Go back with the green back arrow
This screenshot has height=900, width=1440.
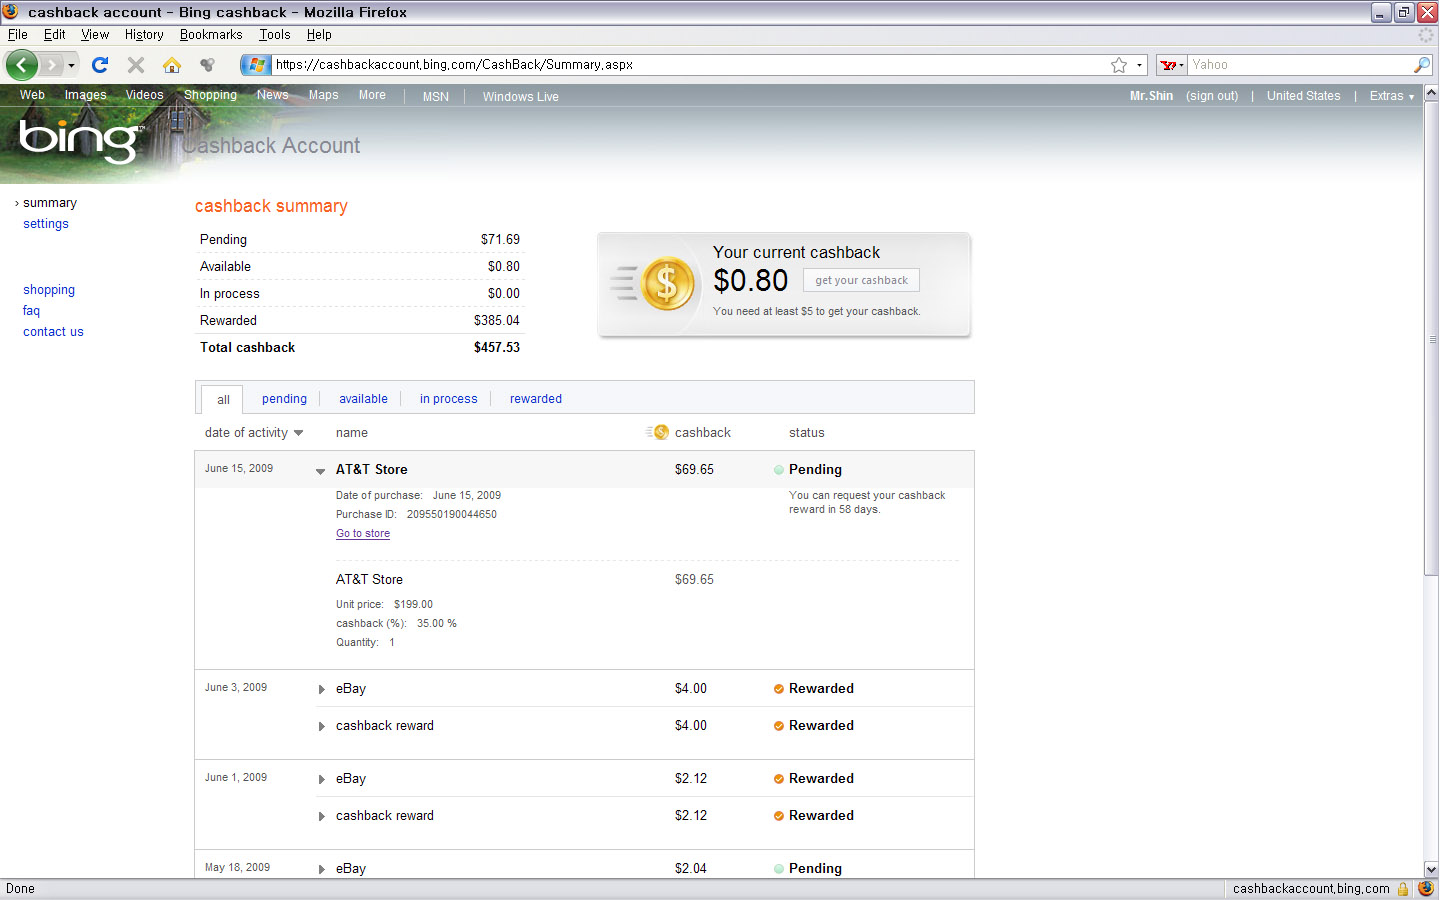tap(21, 65)
